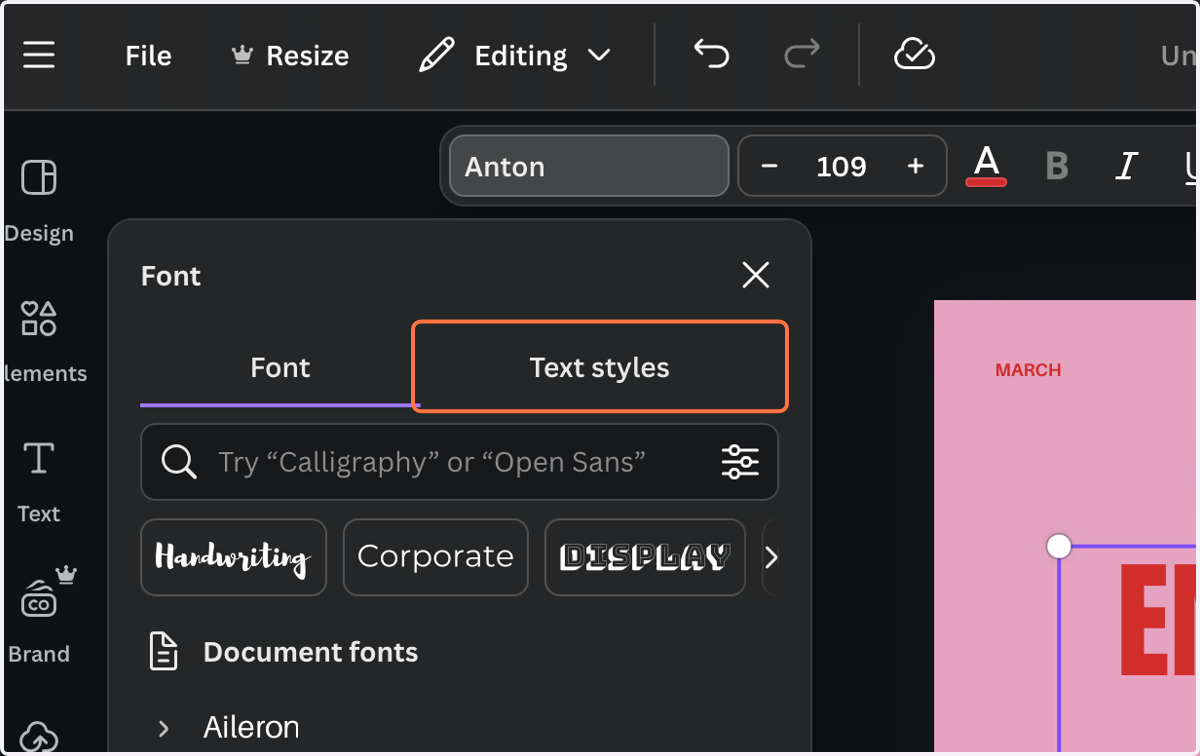Toggle italic formatting
This screenshot has width=1200, height=756.
tap(1126, 166)
